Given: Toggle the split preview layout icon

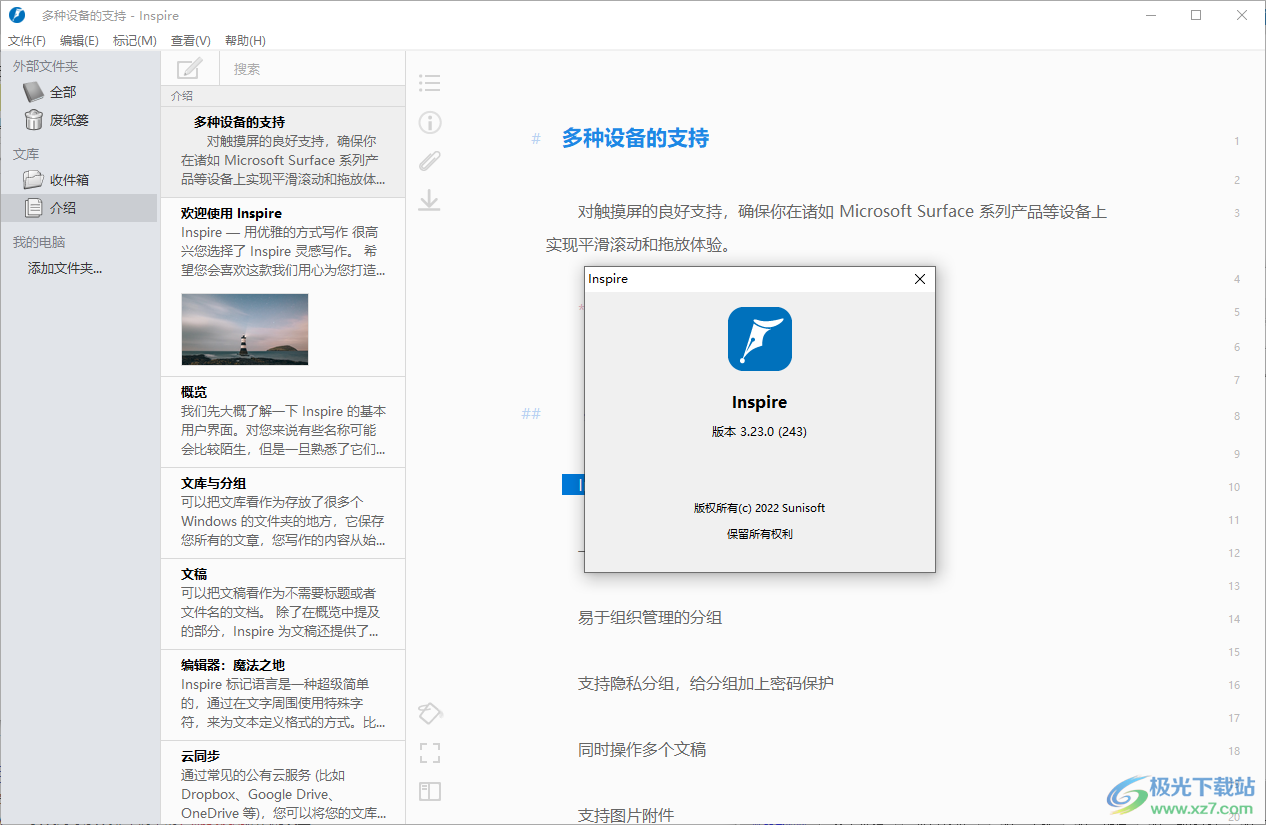Looking at the screenshot, I should 429,791.
